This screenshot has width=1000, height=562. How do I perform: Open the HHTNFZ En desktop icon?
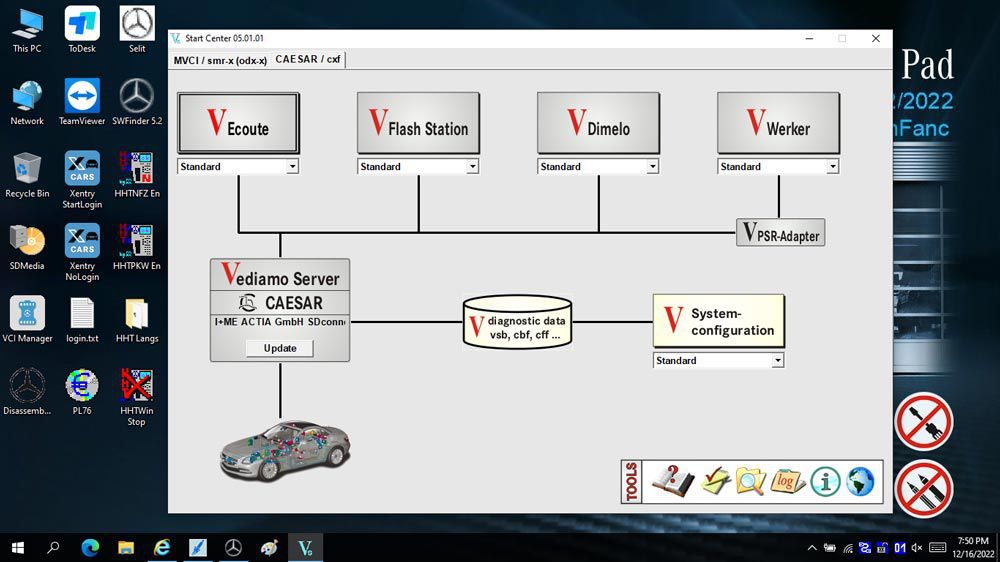point(136,175)
